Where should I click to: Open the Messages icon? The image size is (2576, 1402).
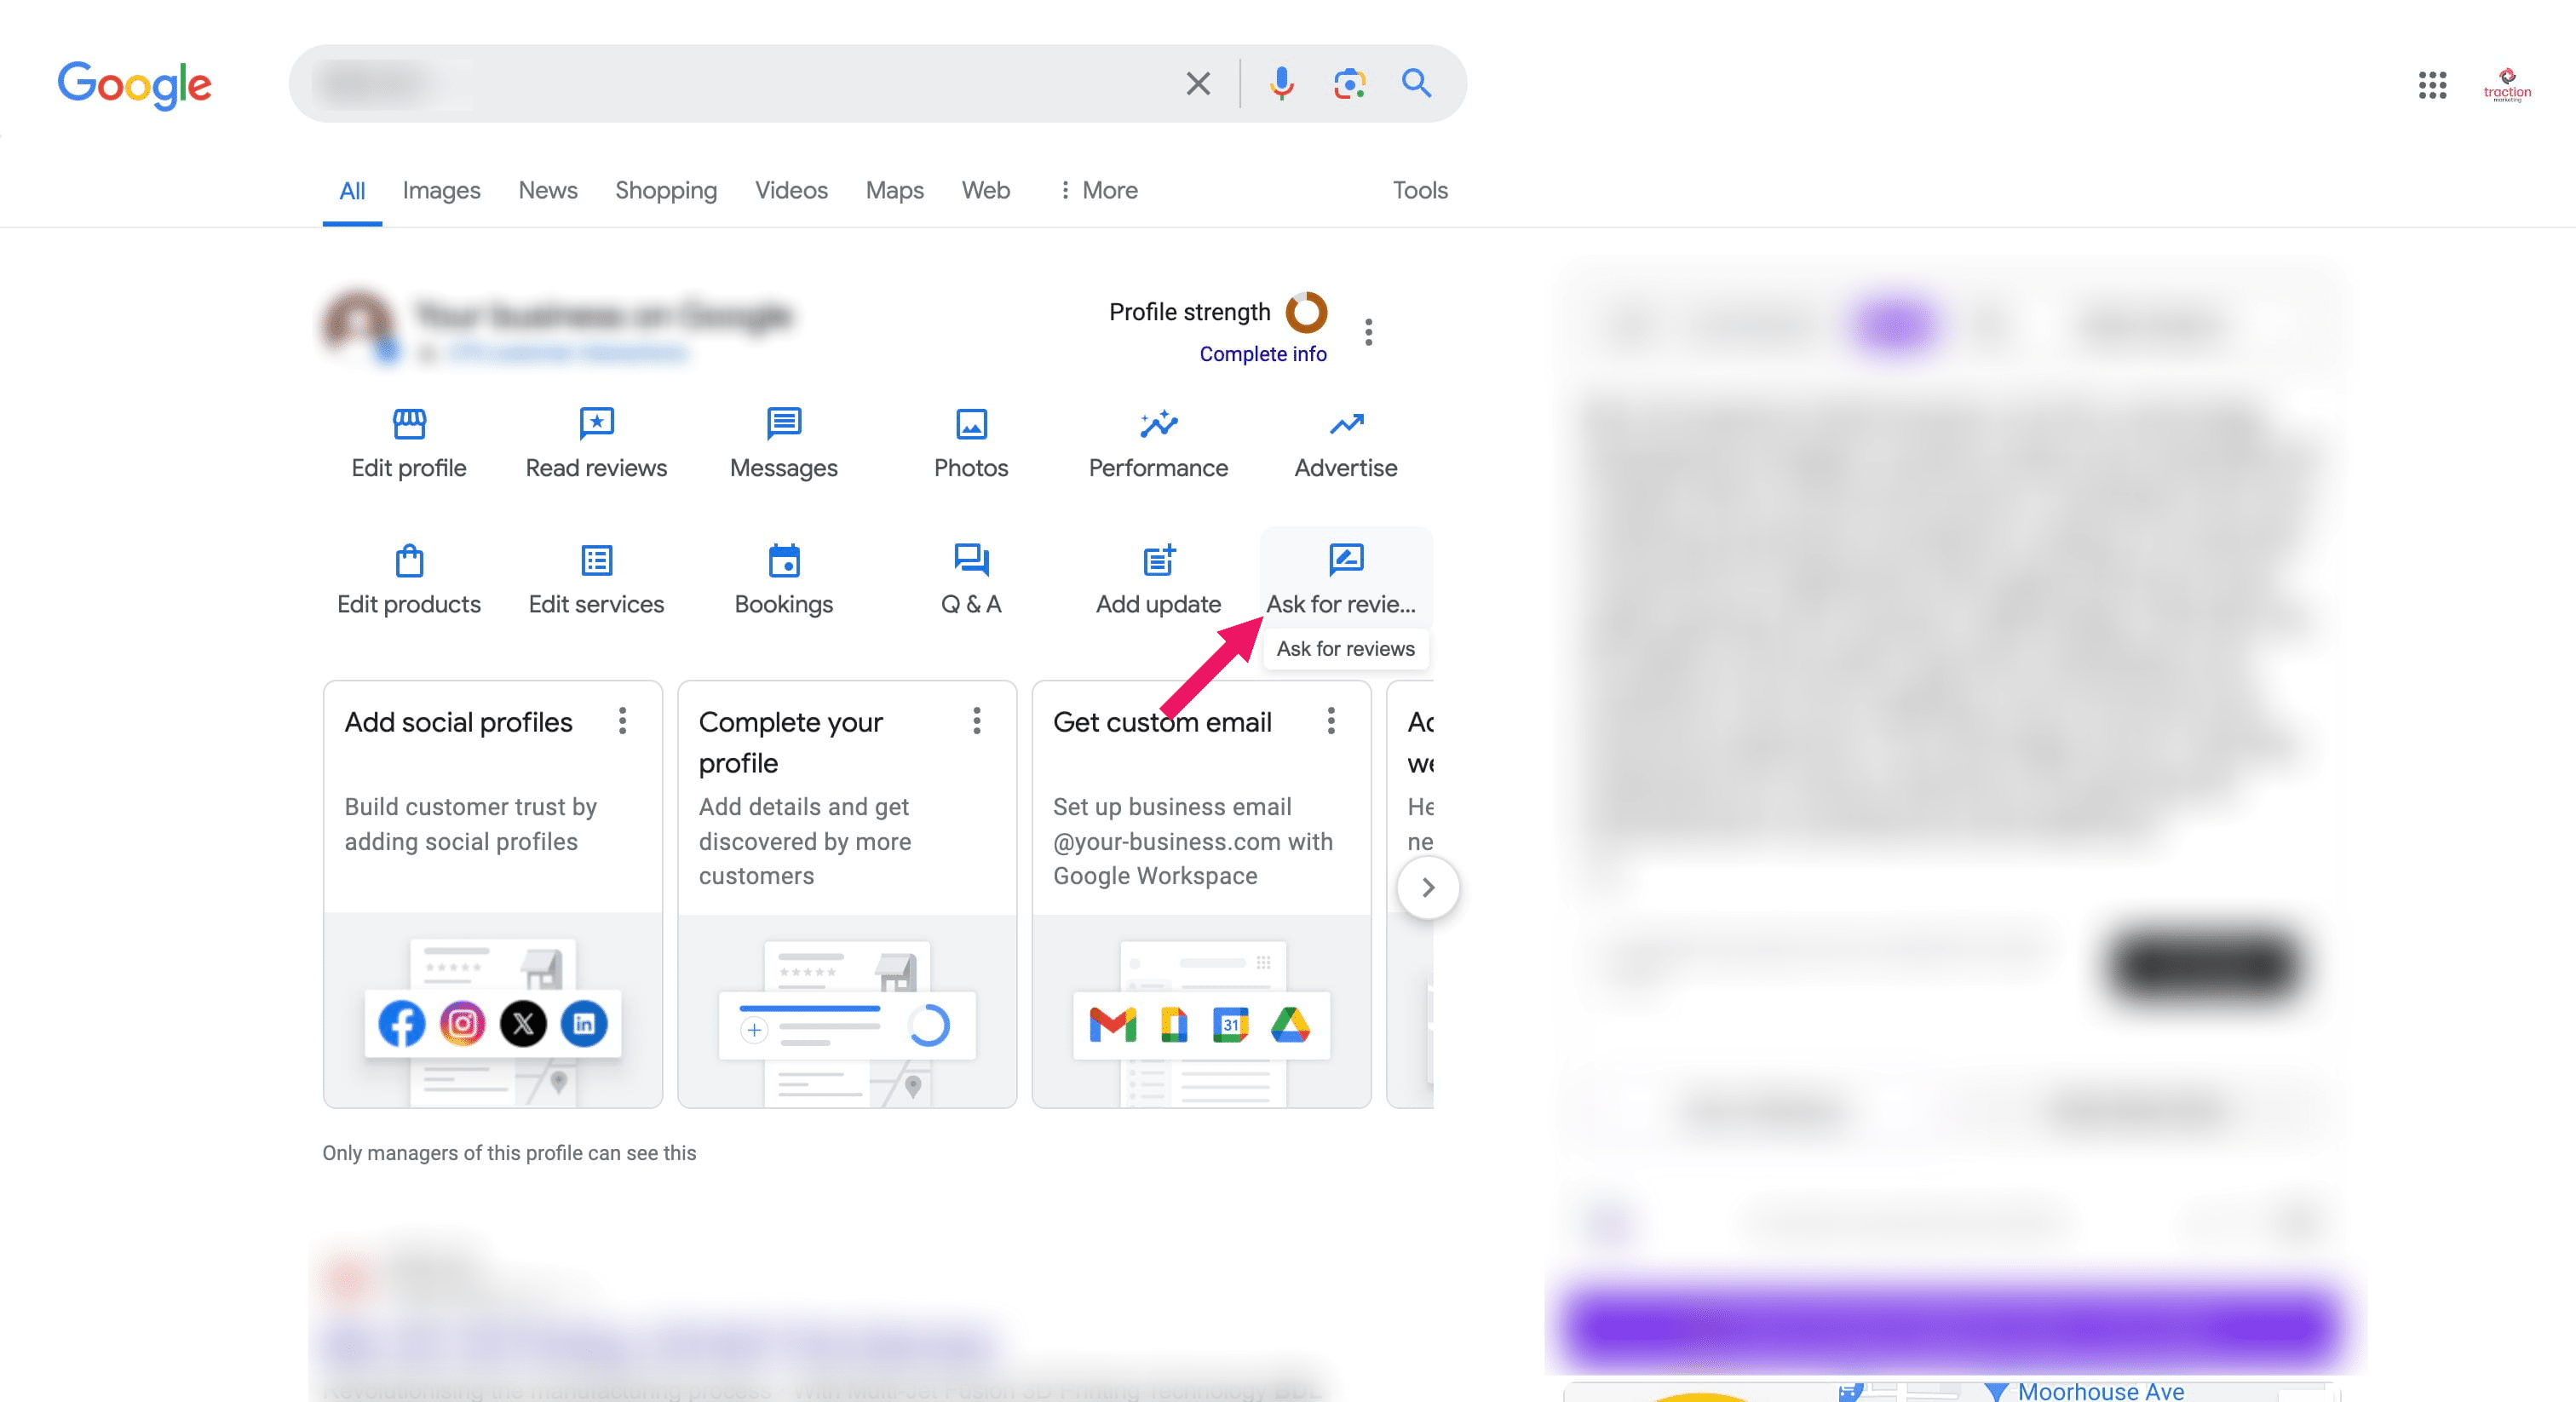[x=783, y=424]
